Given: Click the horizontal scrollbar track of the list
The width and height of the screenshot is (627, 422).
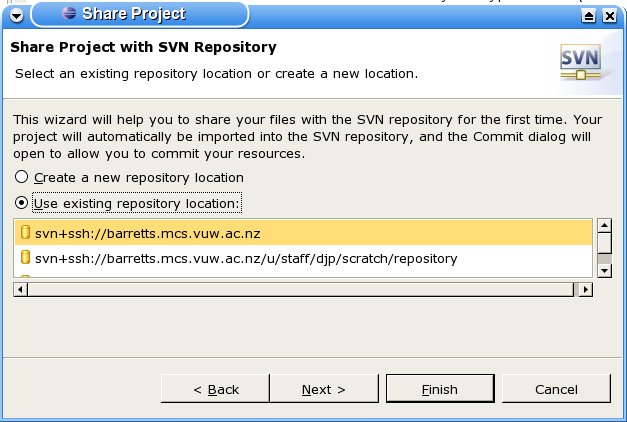Looking at the screenshot, I should pyautogui.click(x=301, y=289).
